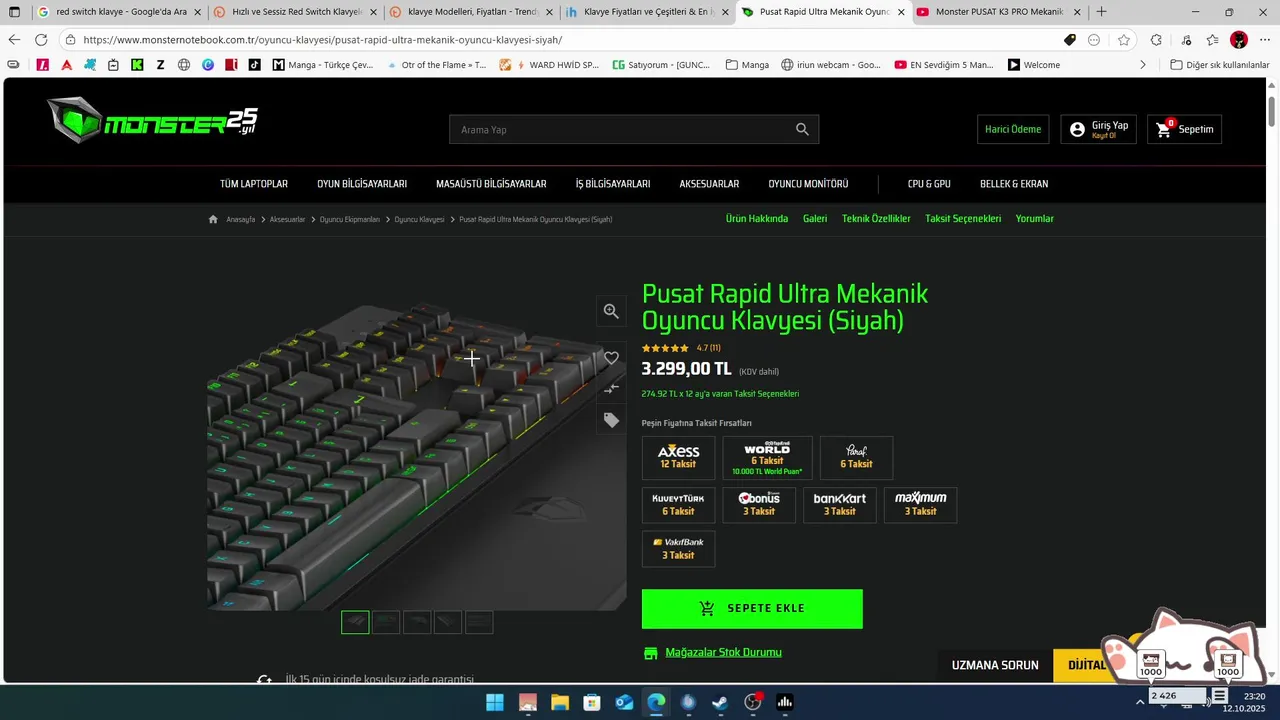Jump to Taksit Seçenekleri section

[x=963, y=219]
